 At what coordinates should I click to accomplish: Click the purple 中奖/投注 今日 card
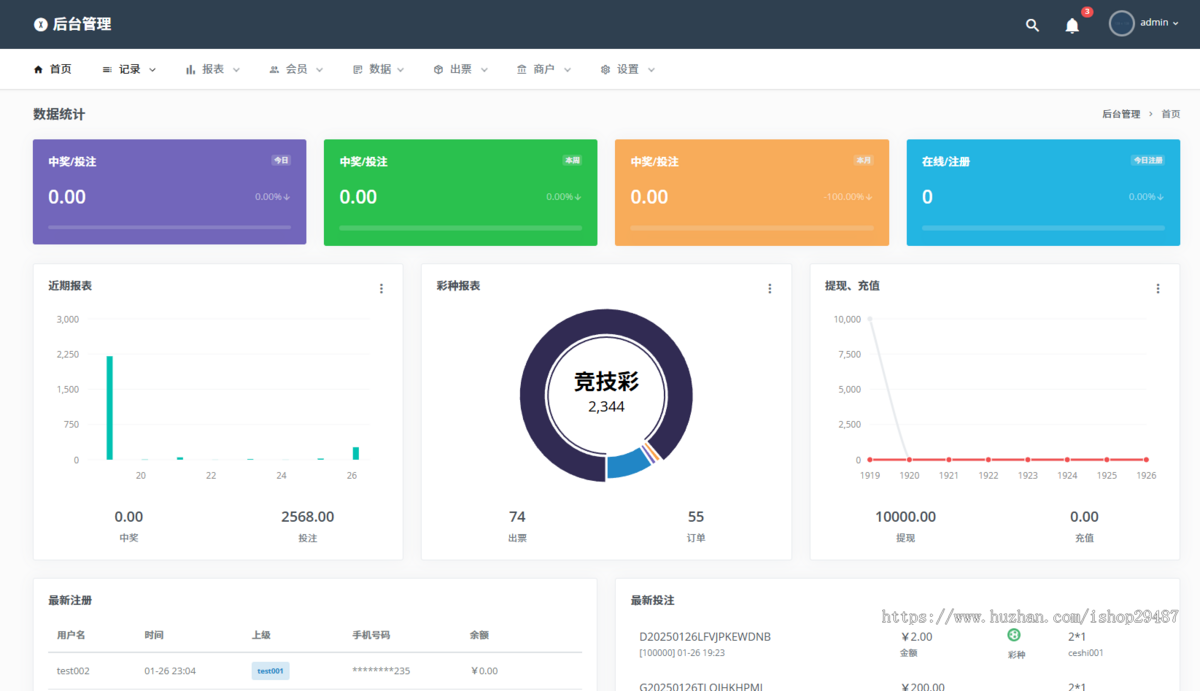170,192
